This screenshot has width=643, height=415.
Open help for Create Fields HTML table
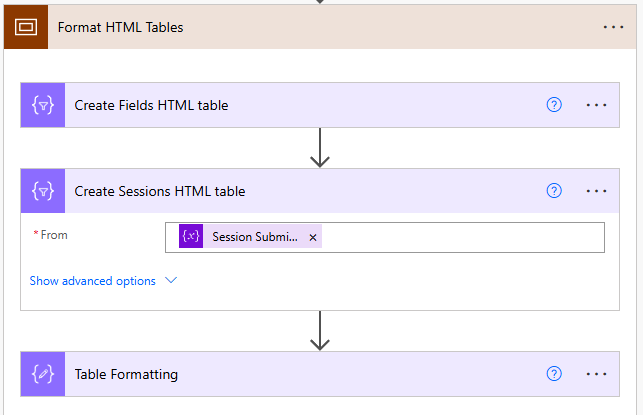click(555, 105)
